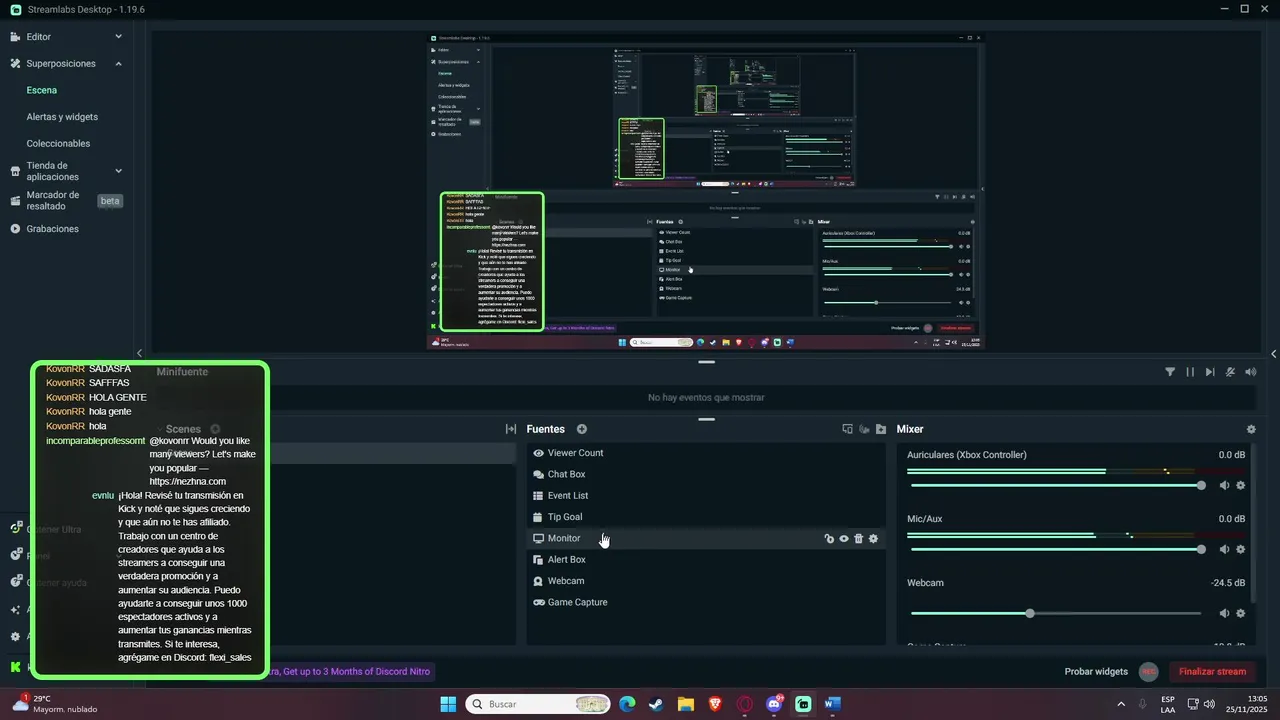Add a source folder in the Fuentes panel
The height and width of the screenshot is (720, 1280).
(x=881, y=429)
